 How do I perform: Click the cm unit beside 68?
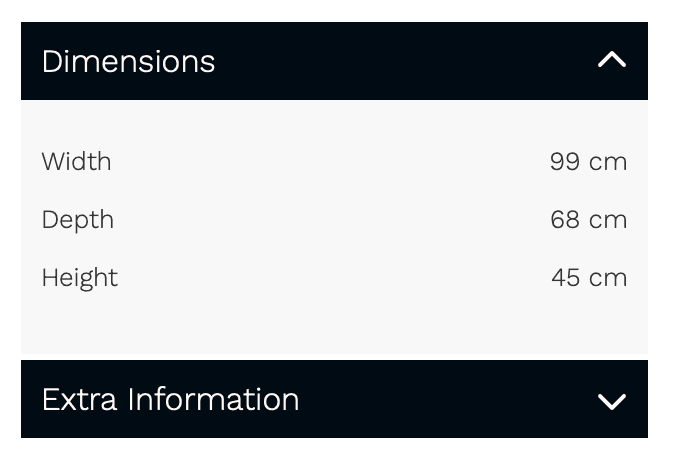click(608, 222)
